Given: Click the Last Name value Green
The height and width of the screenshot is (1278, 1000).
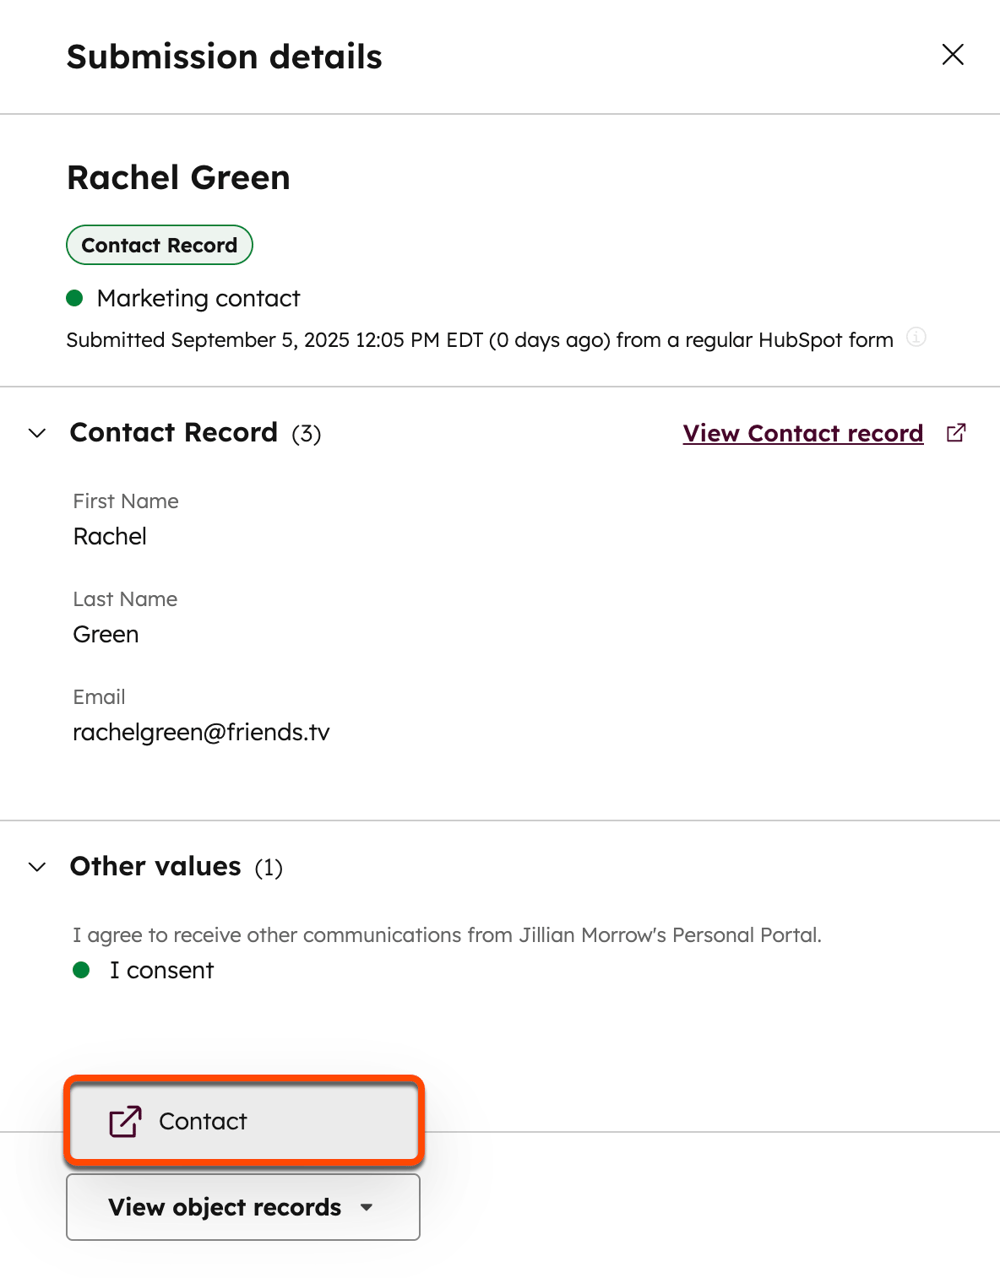Looking at the screenshot, I should tap(106, 634).
